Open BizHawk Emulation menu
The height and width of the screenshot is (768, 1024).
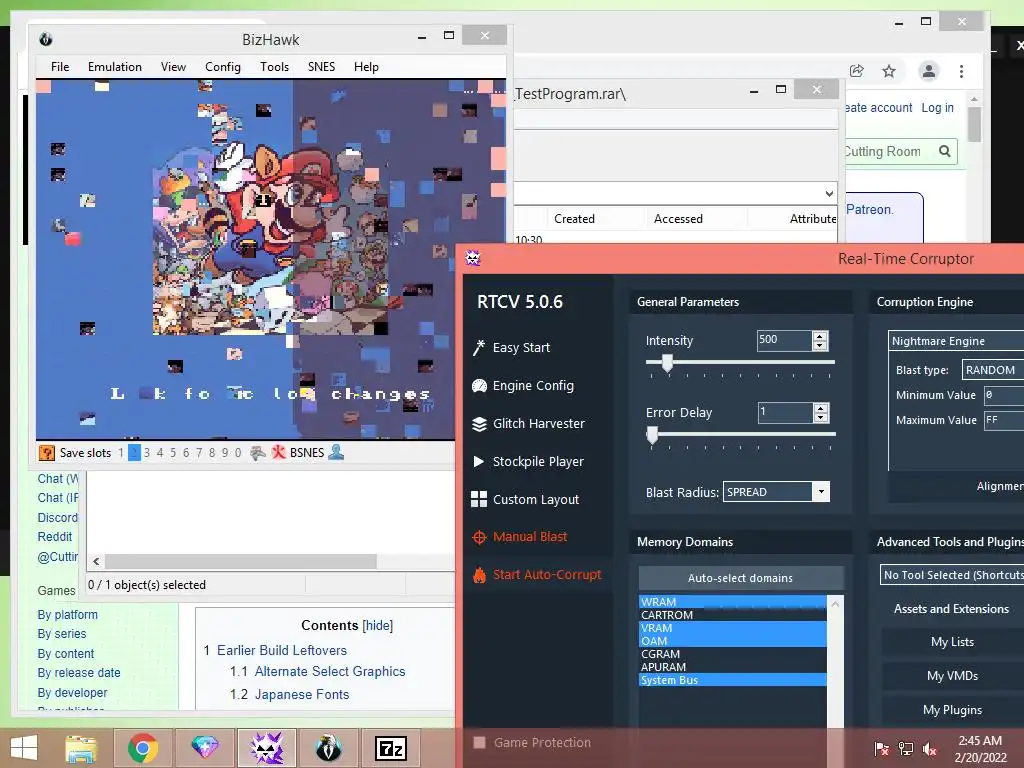coord(115,67)
